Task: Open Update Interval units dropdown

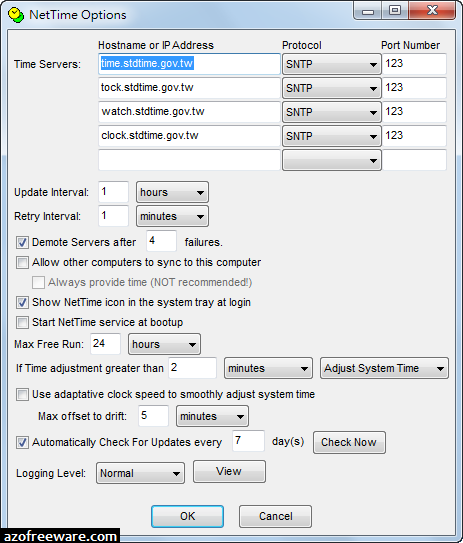Action: [172, 192]
